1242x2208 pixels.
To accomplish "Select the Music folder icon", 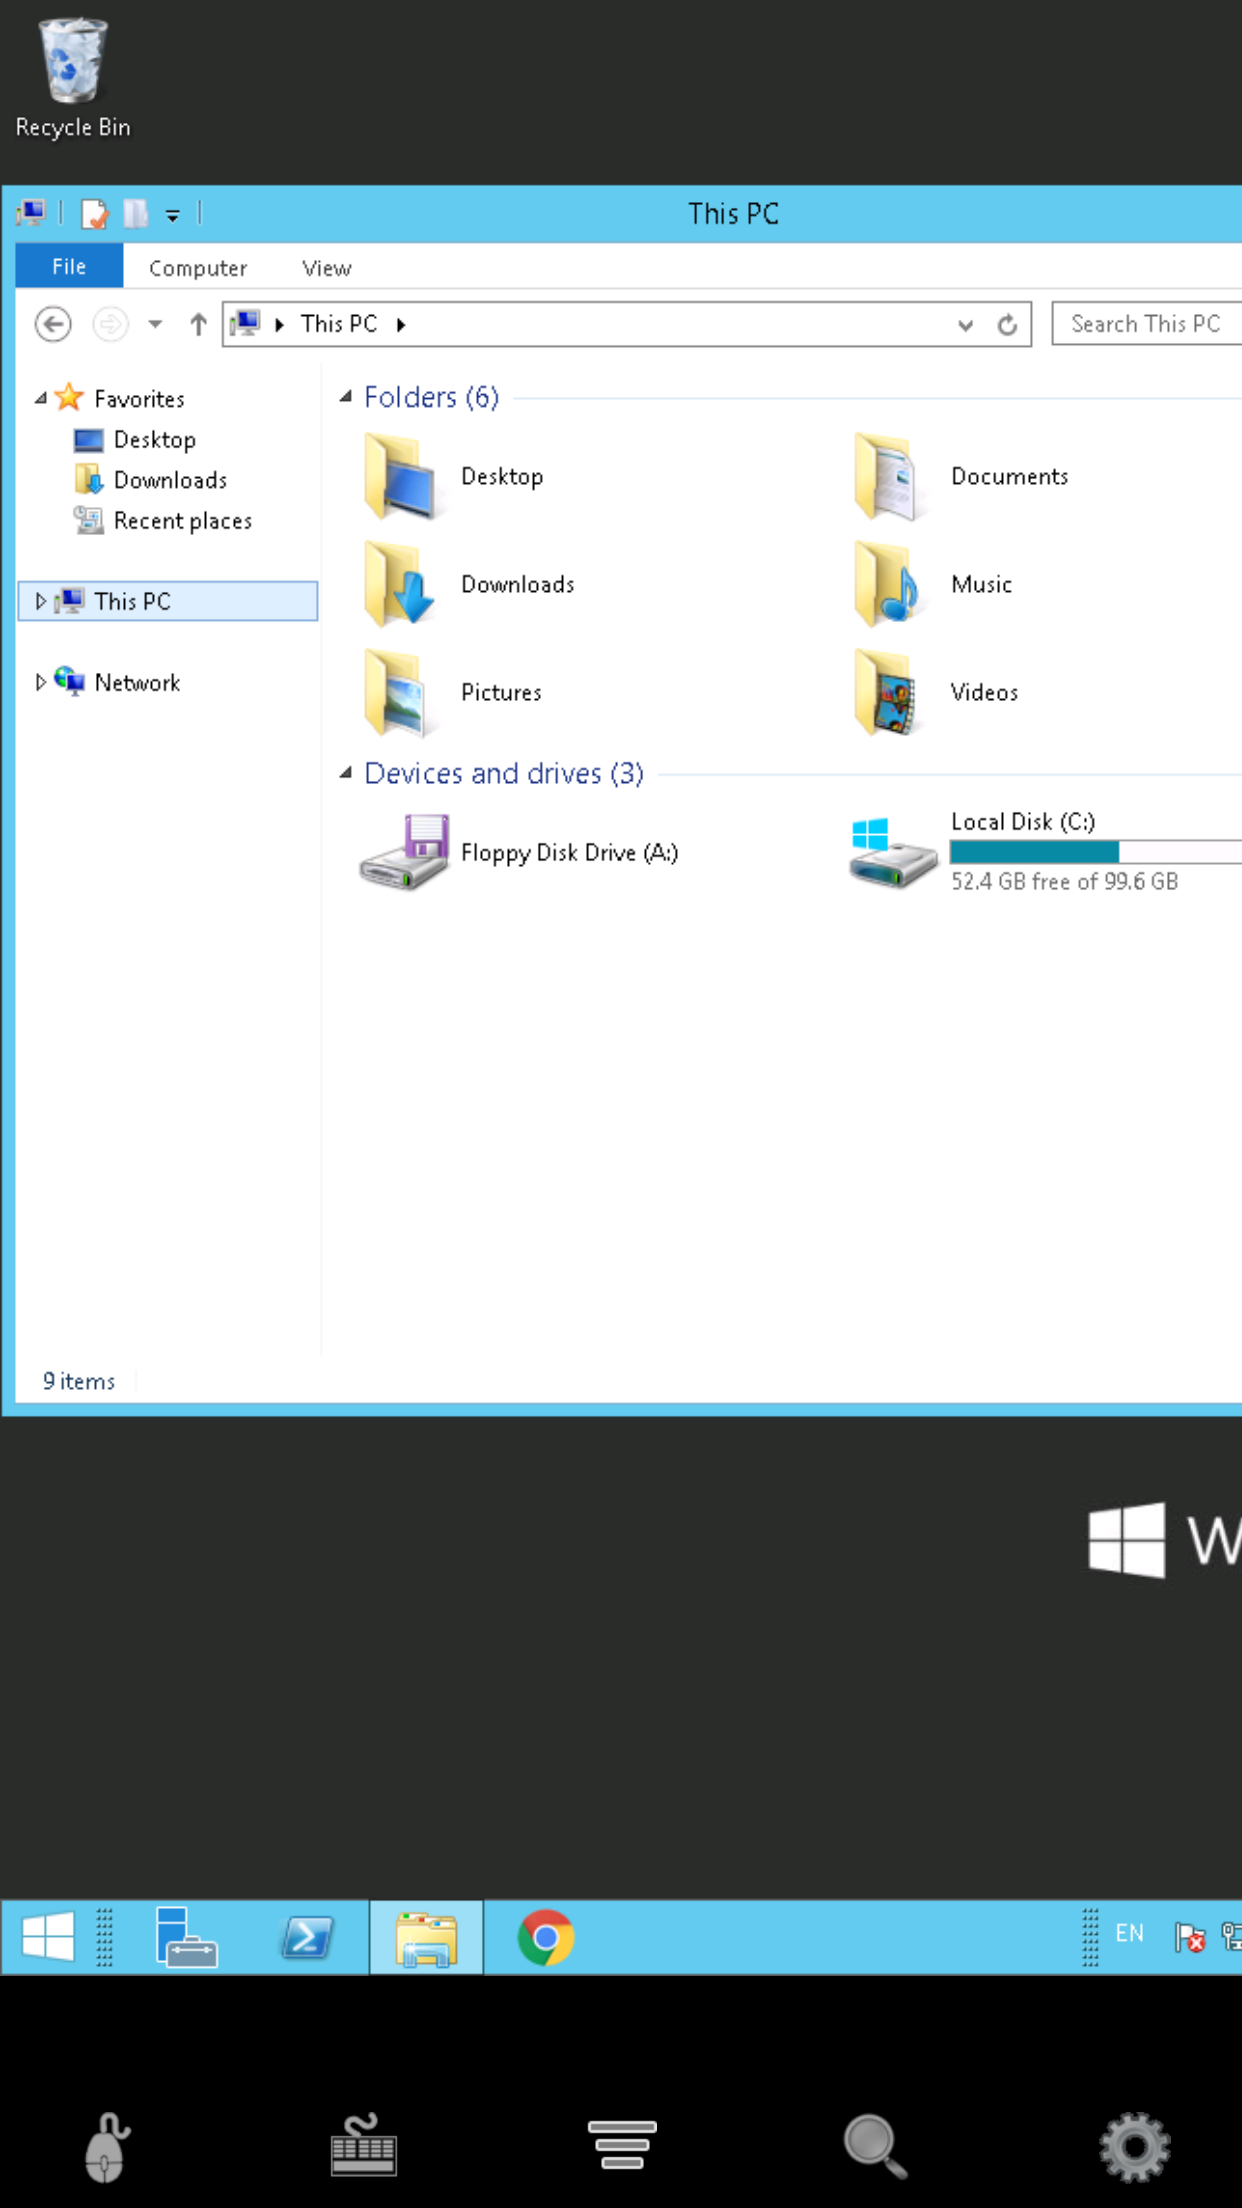I will [x=890, y=585].
